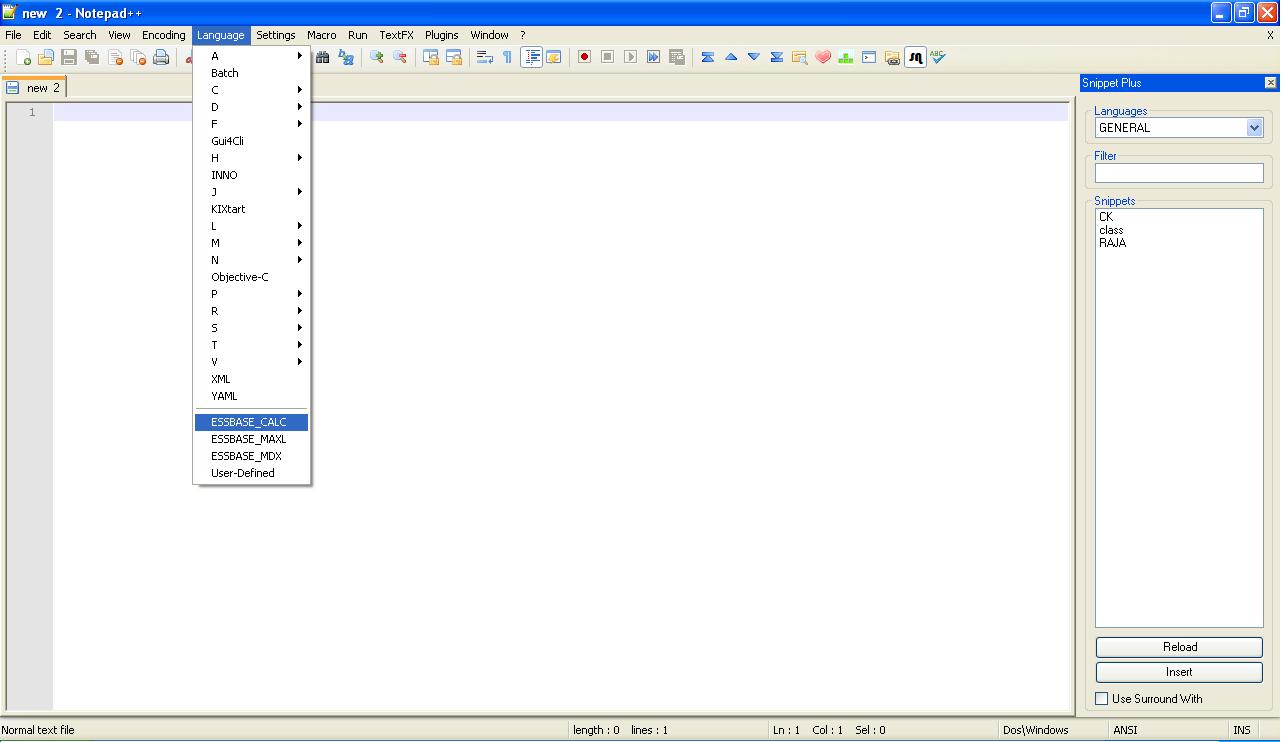Open the Languages dropdown showing GENERAL
Viewport: 1284px width, 742px height.
pyautogui.click(x=1254, y=128)
